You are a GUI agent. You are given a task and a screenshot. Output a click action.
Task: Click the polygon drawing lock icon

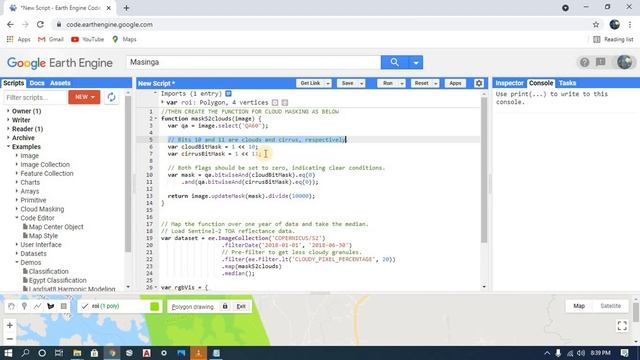[225, 306]
